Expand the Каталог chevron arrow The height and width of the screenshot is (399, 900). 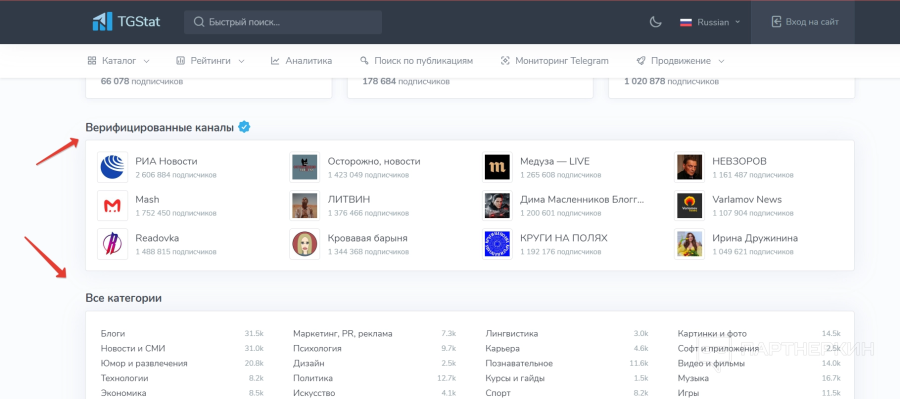click(x=146, y=61)
